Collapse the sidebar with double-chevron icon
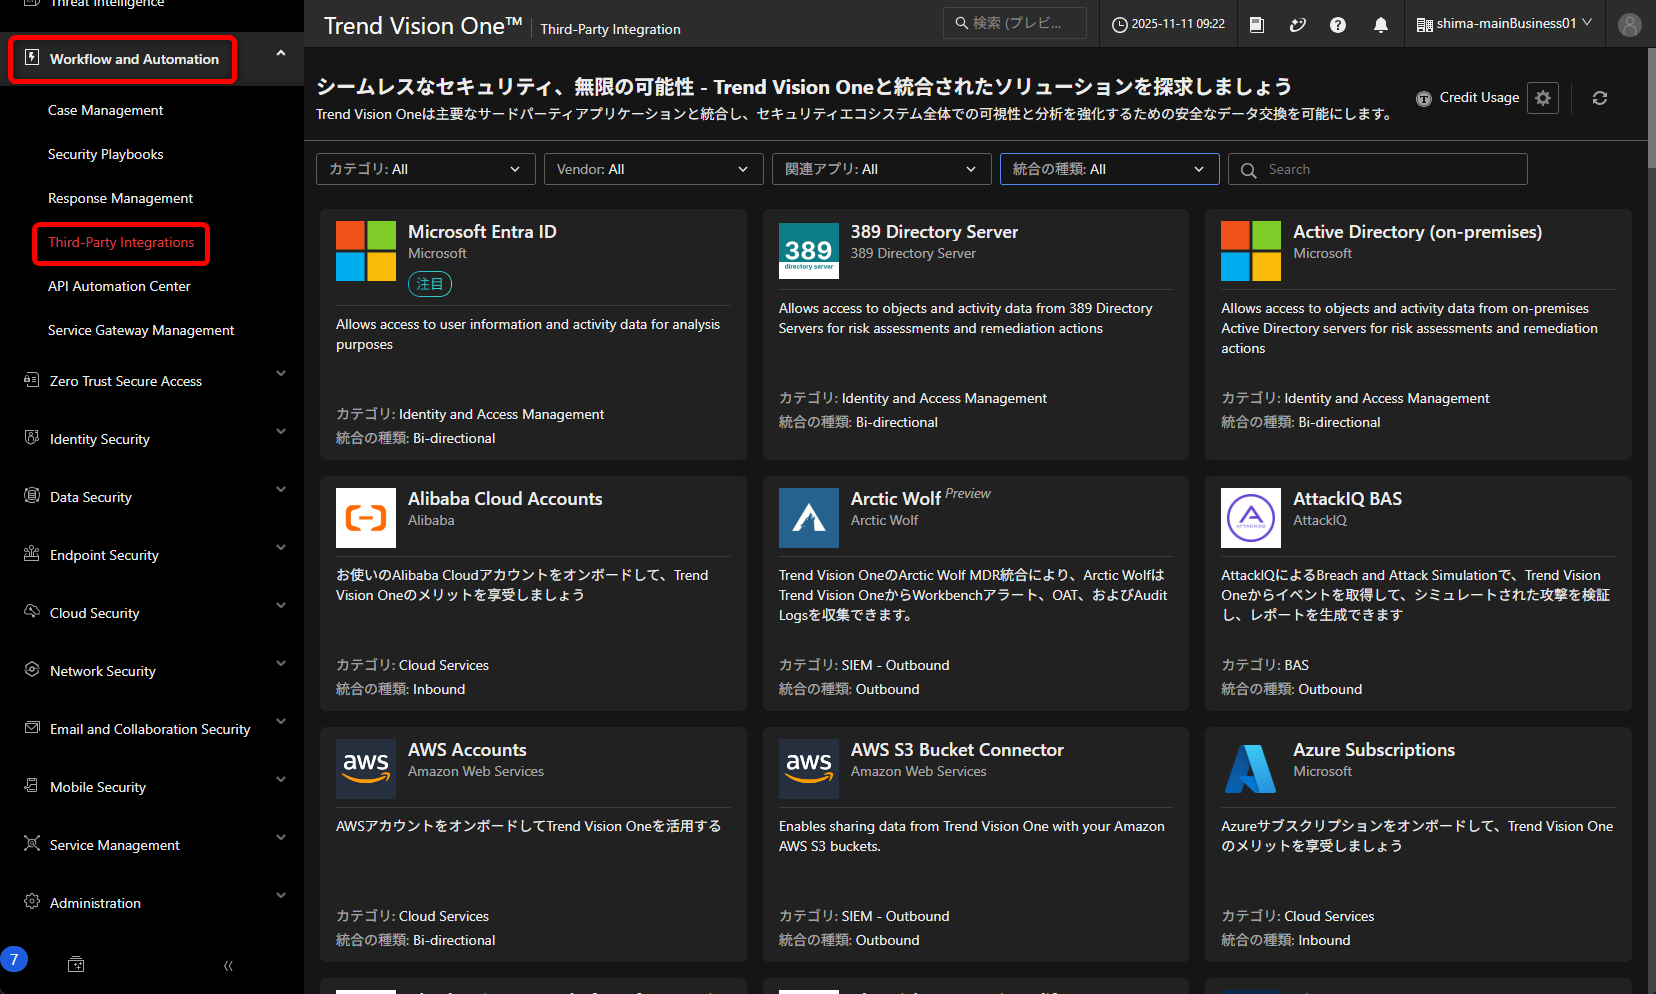This screenshot has height=994, width=1656. tap(228, 965)
